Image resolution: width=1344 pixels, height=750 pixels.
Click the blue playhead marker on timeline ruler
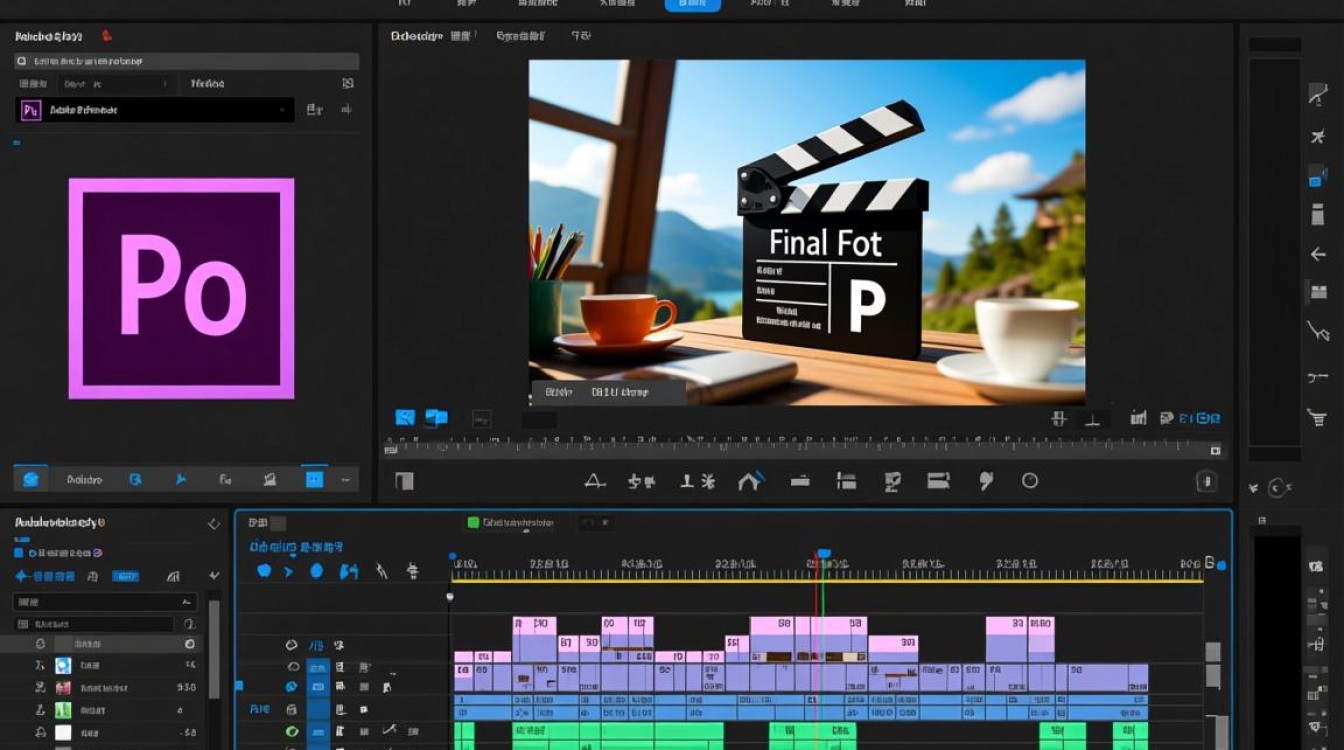pos(823,554)
